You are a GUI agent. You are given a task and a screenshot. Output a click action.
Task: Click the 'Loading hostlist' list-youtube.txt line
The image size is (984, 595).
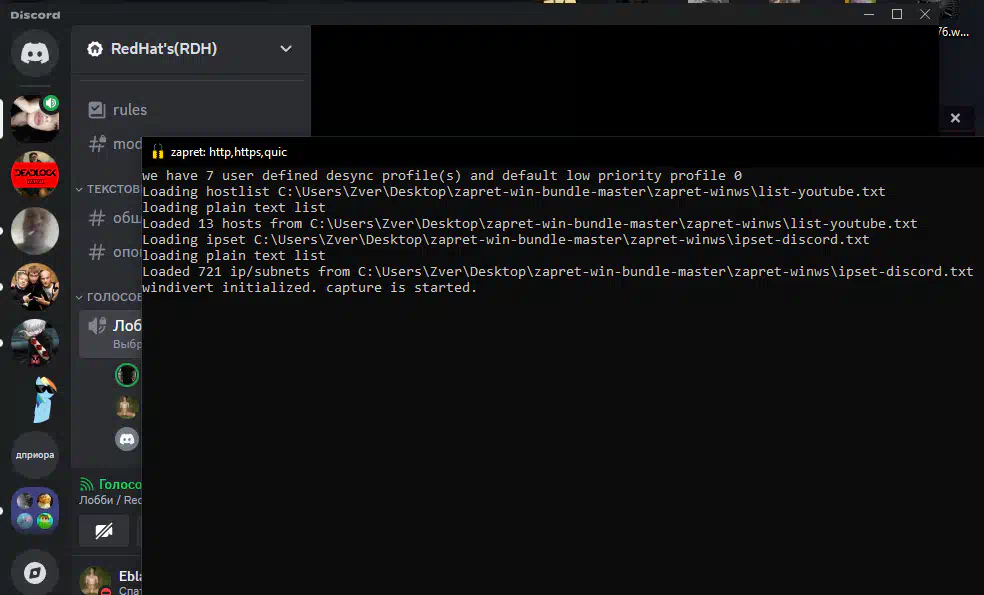[514, 191]
